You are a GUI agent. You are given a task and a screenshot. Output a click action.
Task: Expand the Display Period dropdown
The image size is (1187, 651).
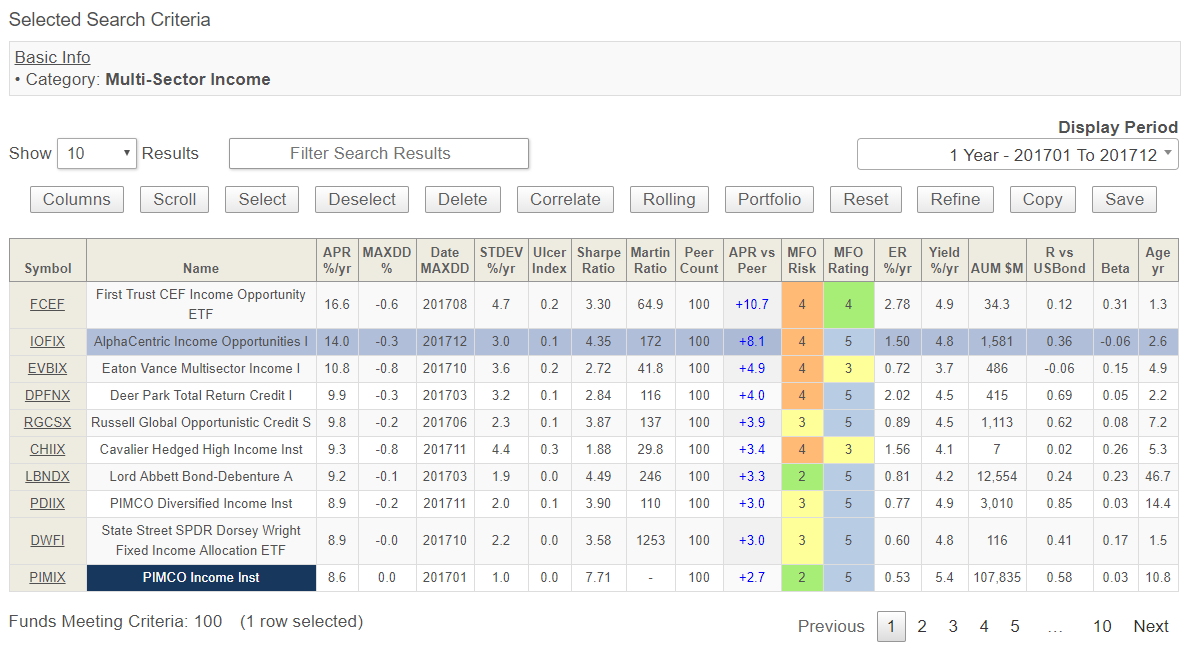click(x=1017, y=154)
